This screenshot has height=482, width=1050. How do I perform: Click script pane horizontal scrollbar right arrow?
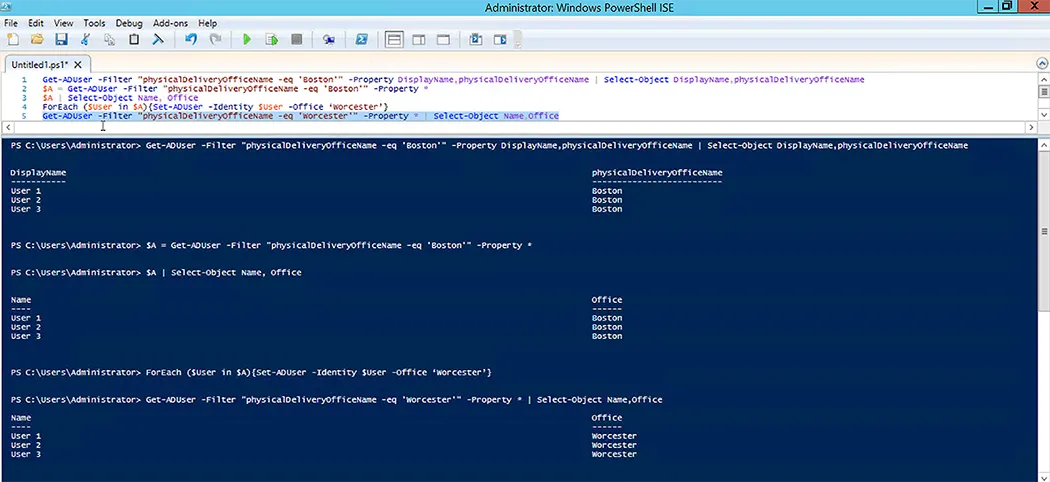(1032, 127)
